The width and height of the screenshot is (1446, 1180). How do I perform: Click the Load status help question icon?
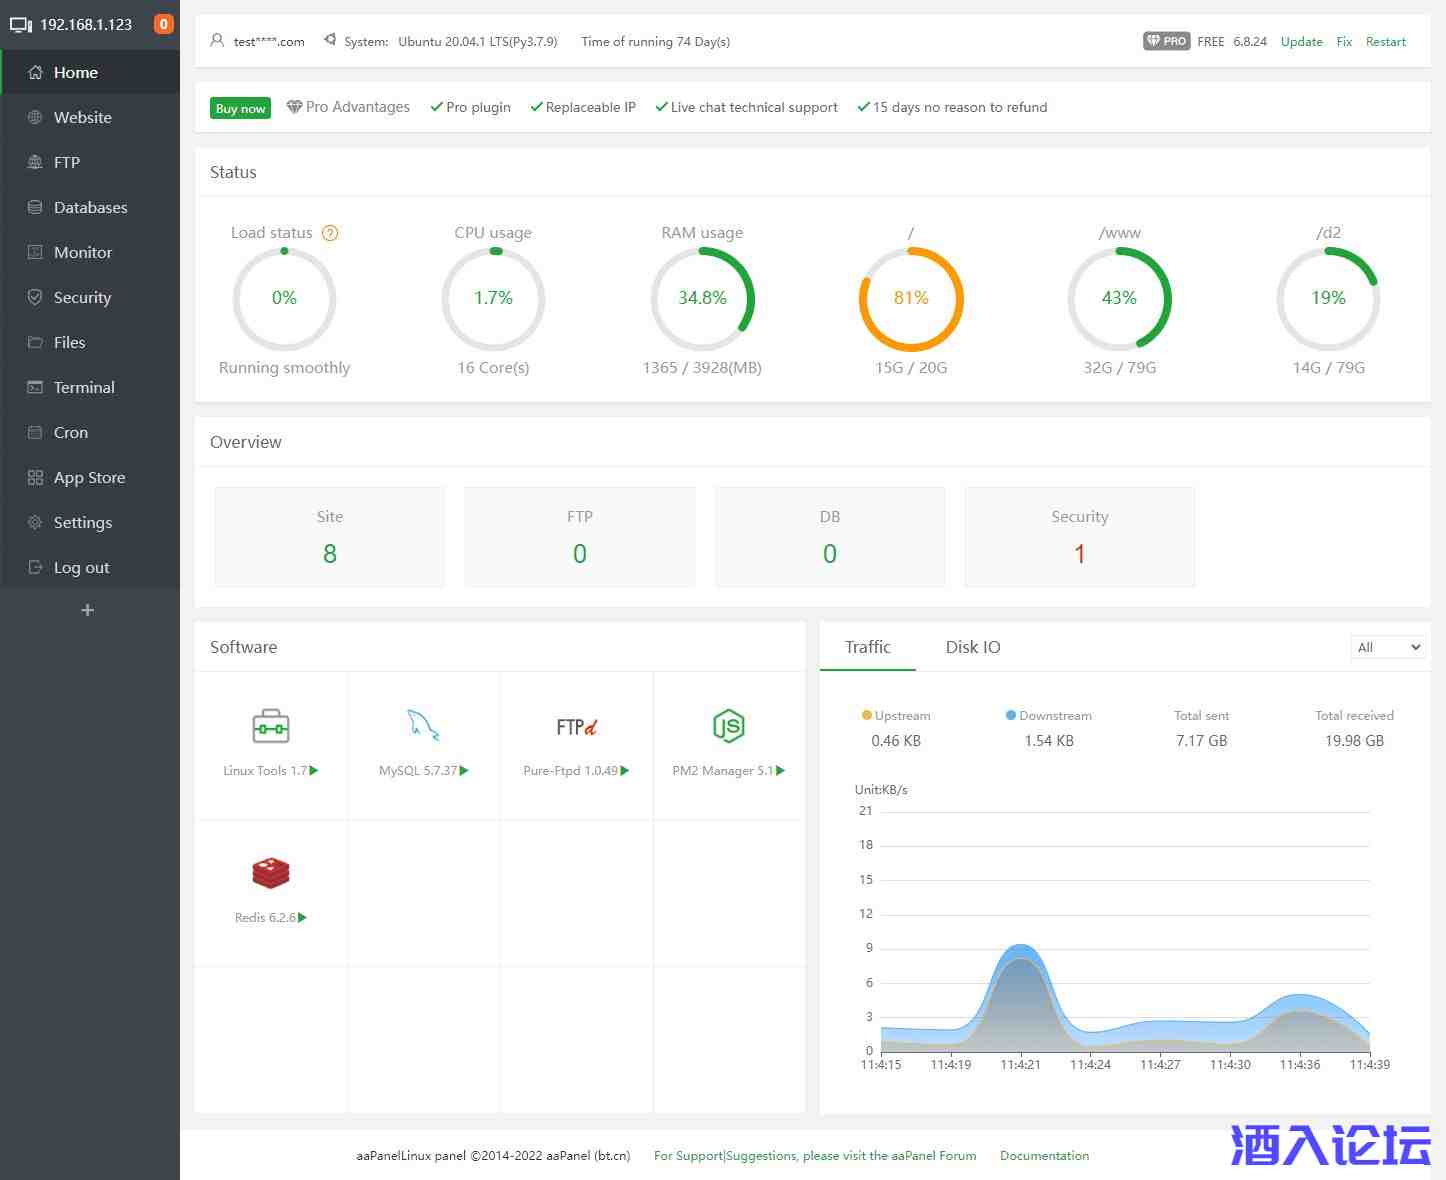point(330,233)
